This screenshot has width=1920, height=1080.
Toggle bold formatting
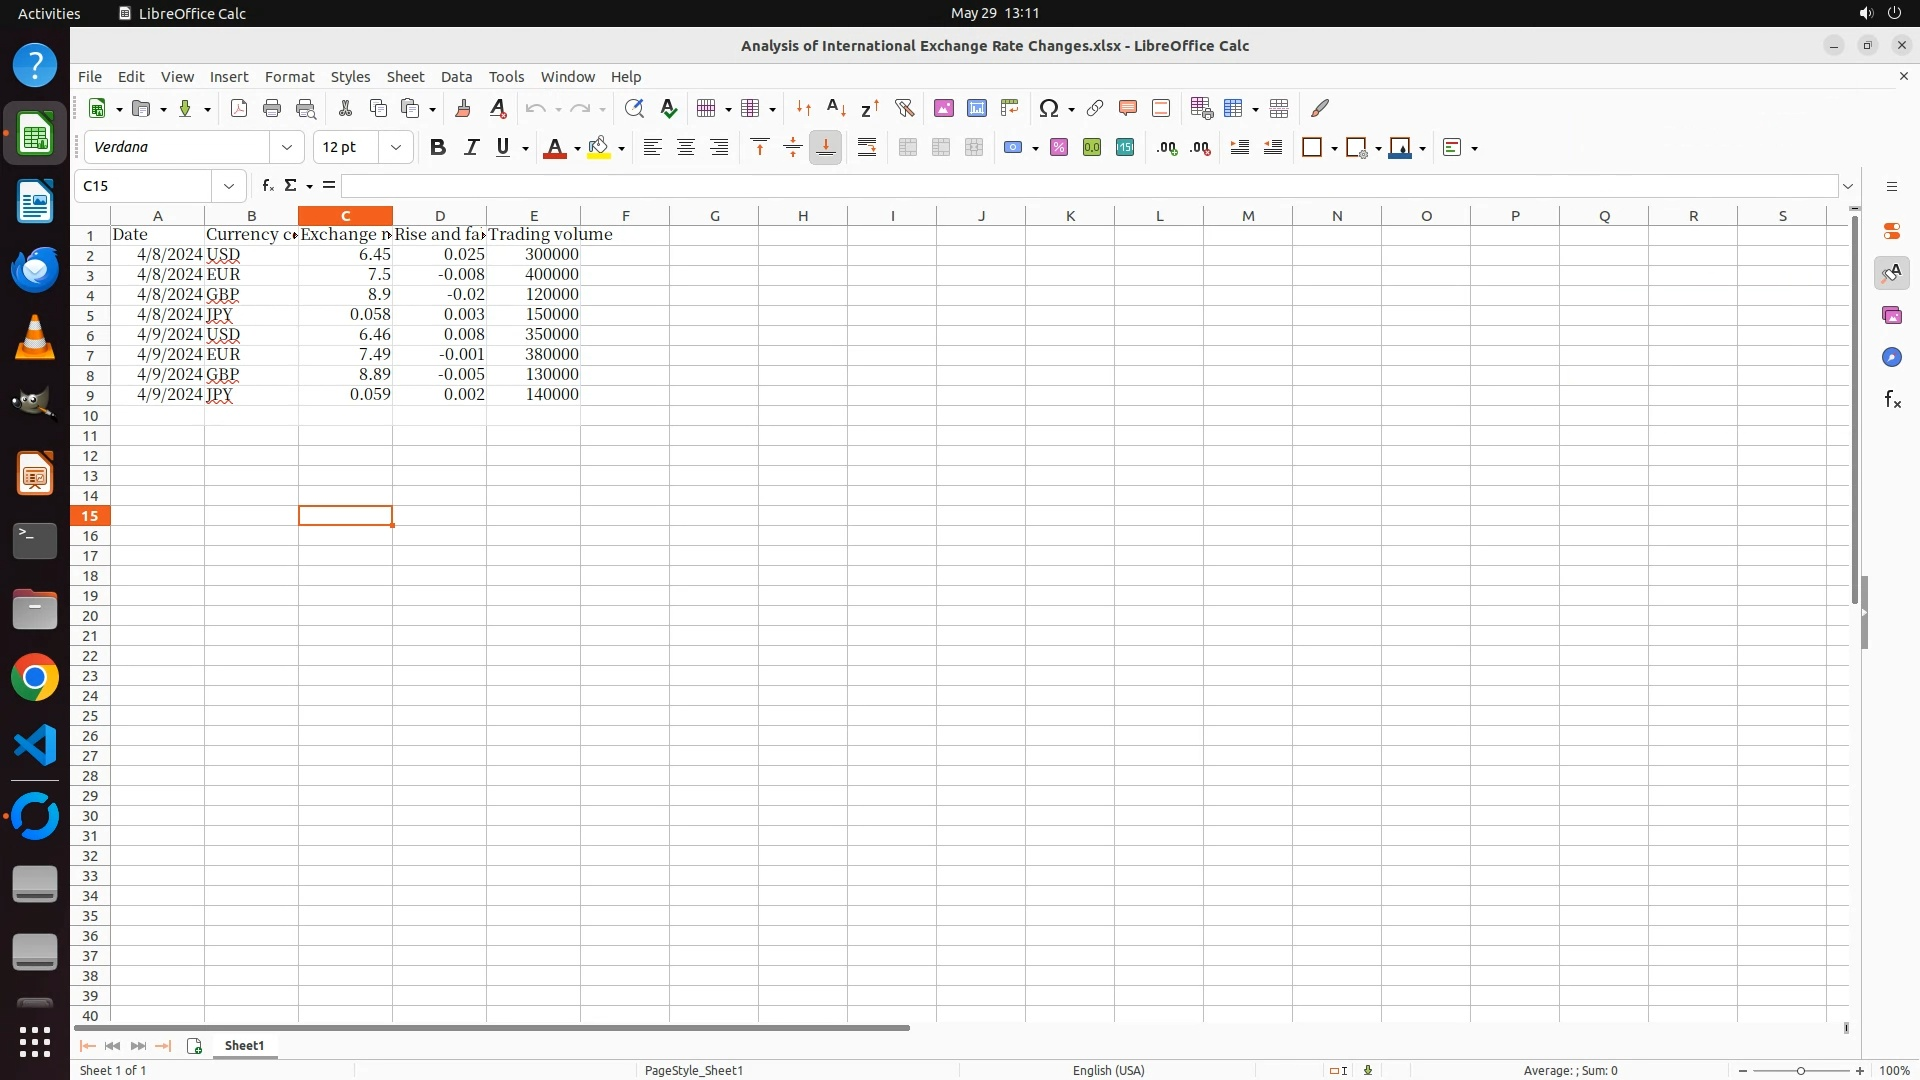pyautogui.click(x=437, y=147)
